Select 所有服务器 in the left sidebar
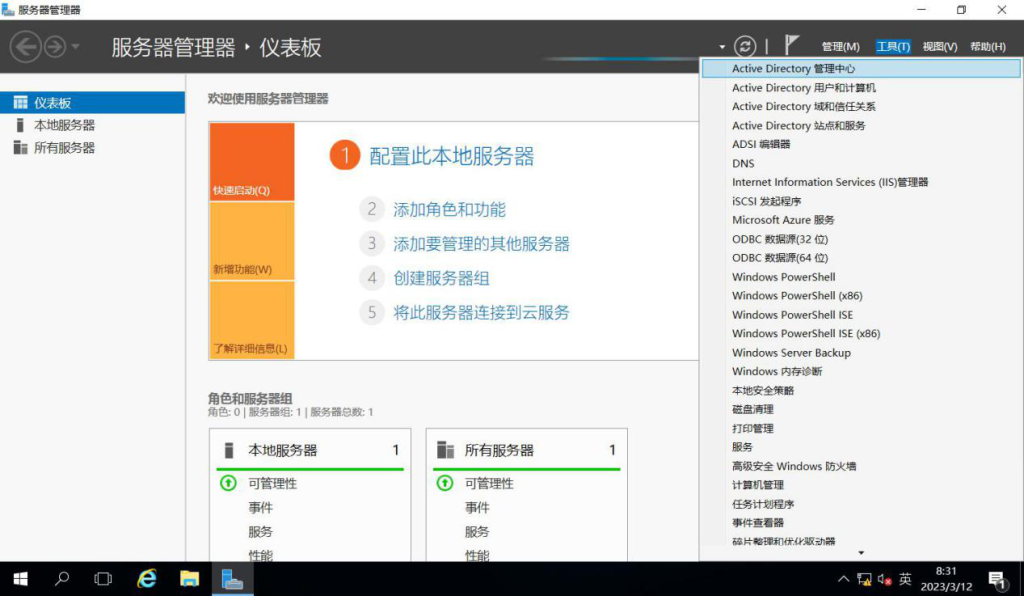Screen dimensions: 1024x596 [92, 148]
